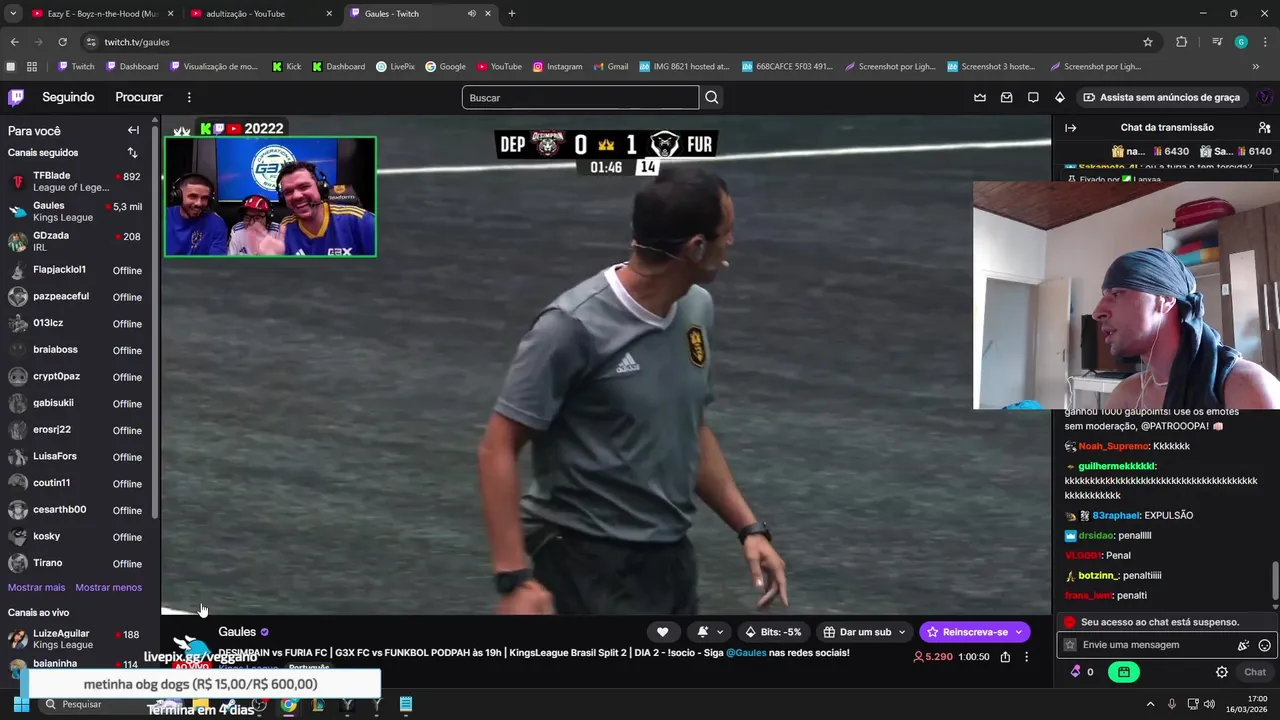Open the chat celebration cheer icon
Viewport: 1280px width, 720px height.
tap(1243, 645)
